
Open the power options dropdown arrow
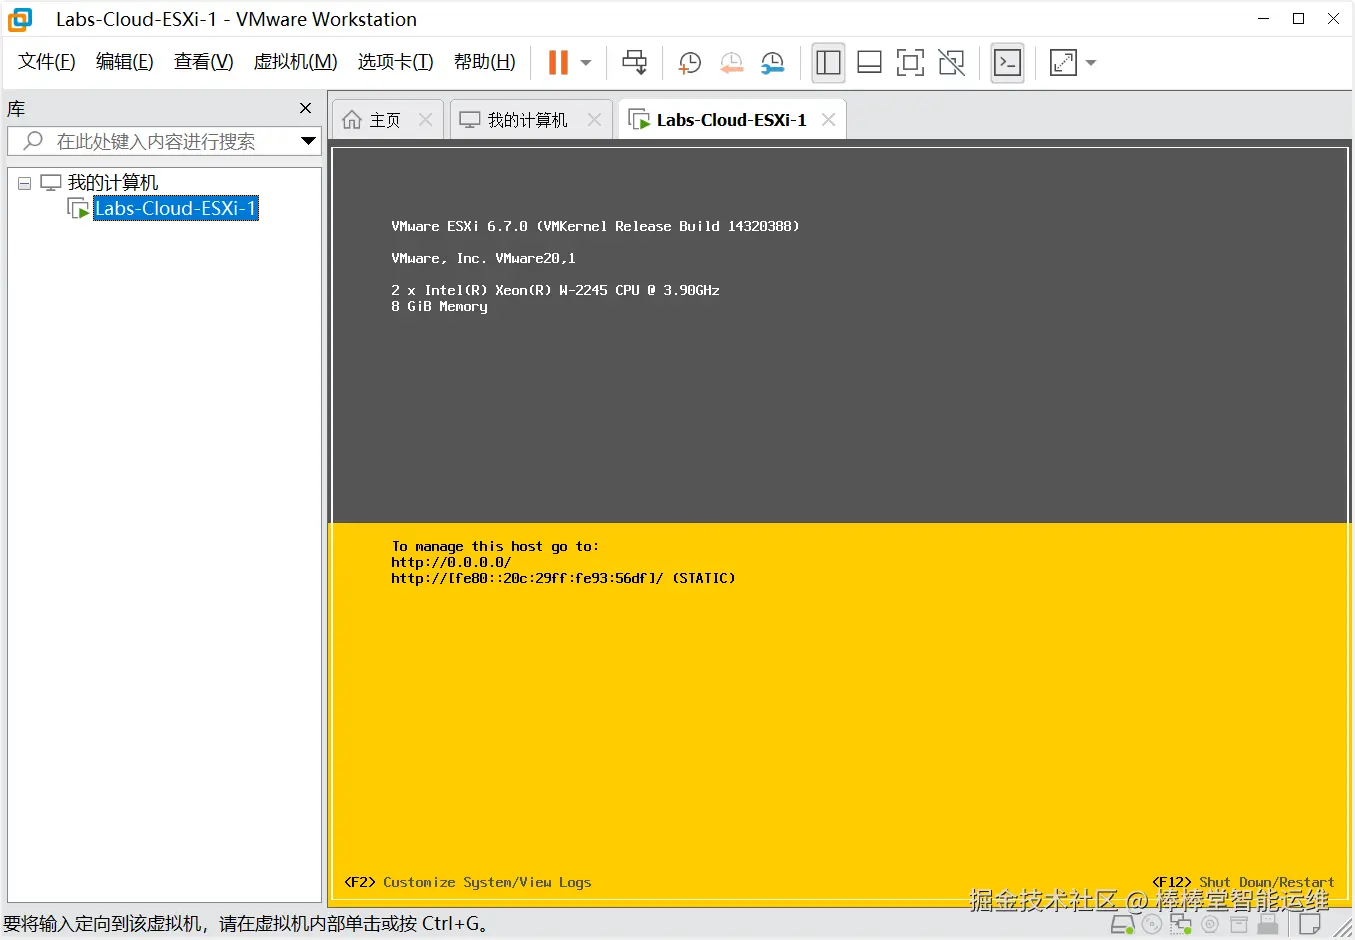pyautogui.click(x=586, y=63)
